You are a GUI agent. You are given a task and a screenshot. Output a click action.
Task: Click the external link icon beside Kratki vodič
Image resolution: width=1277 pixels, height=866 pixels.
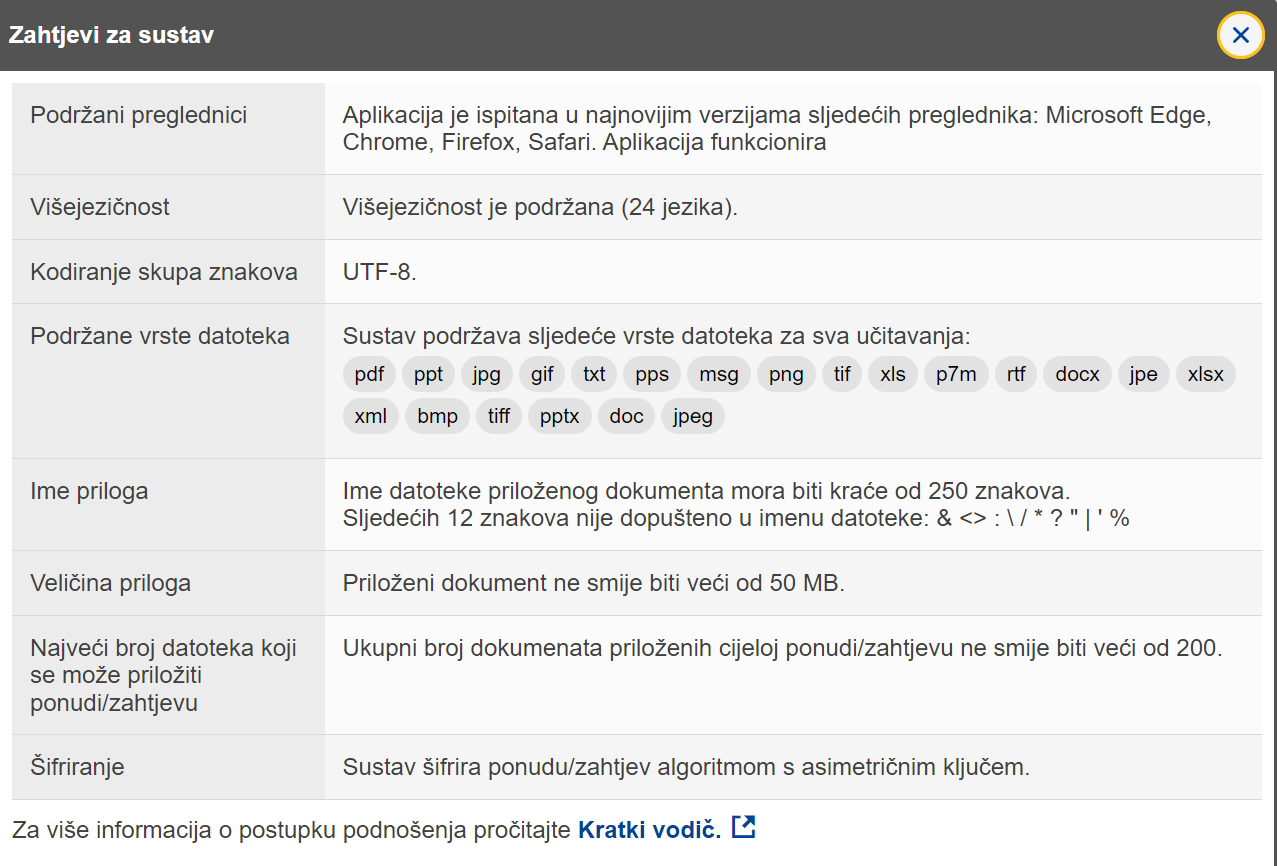[743, 828]
